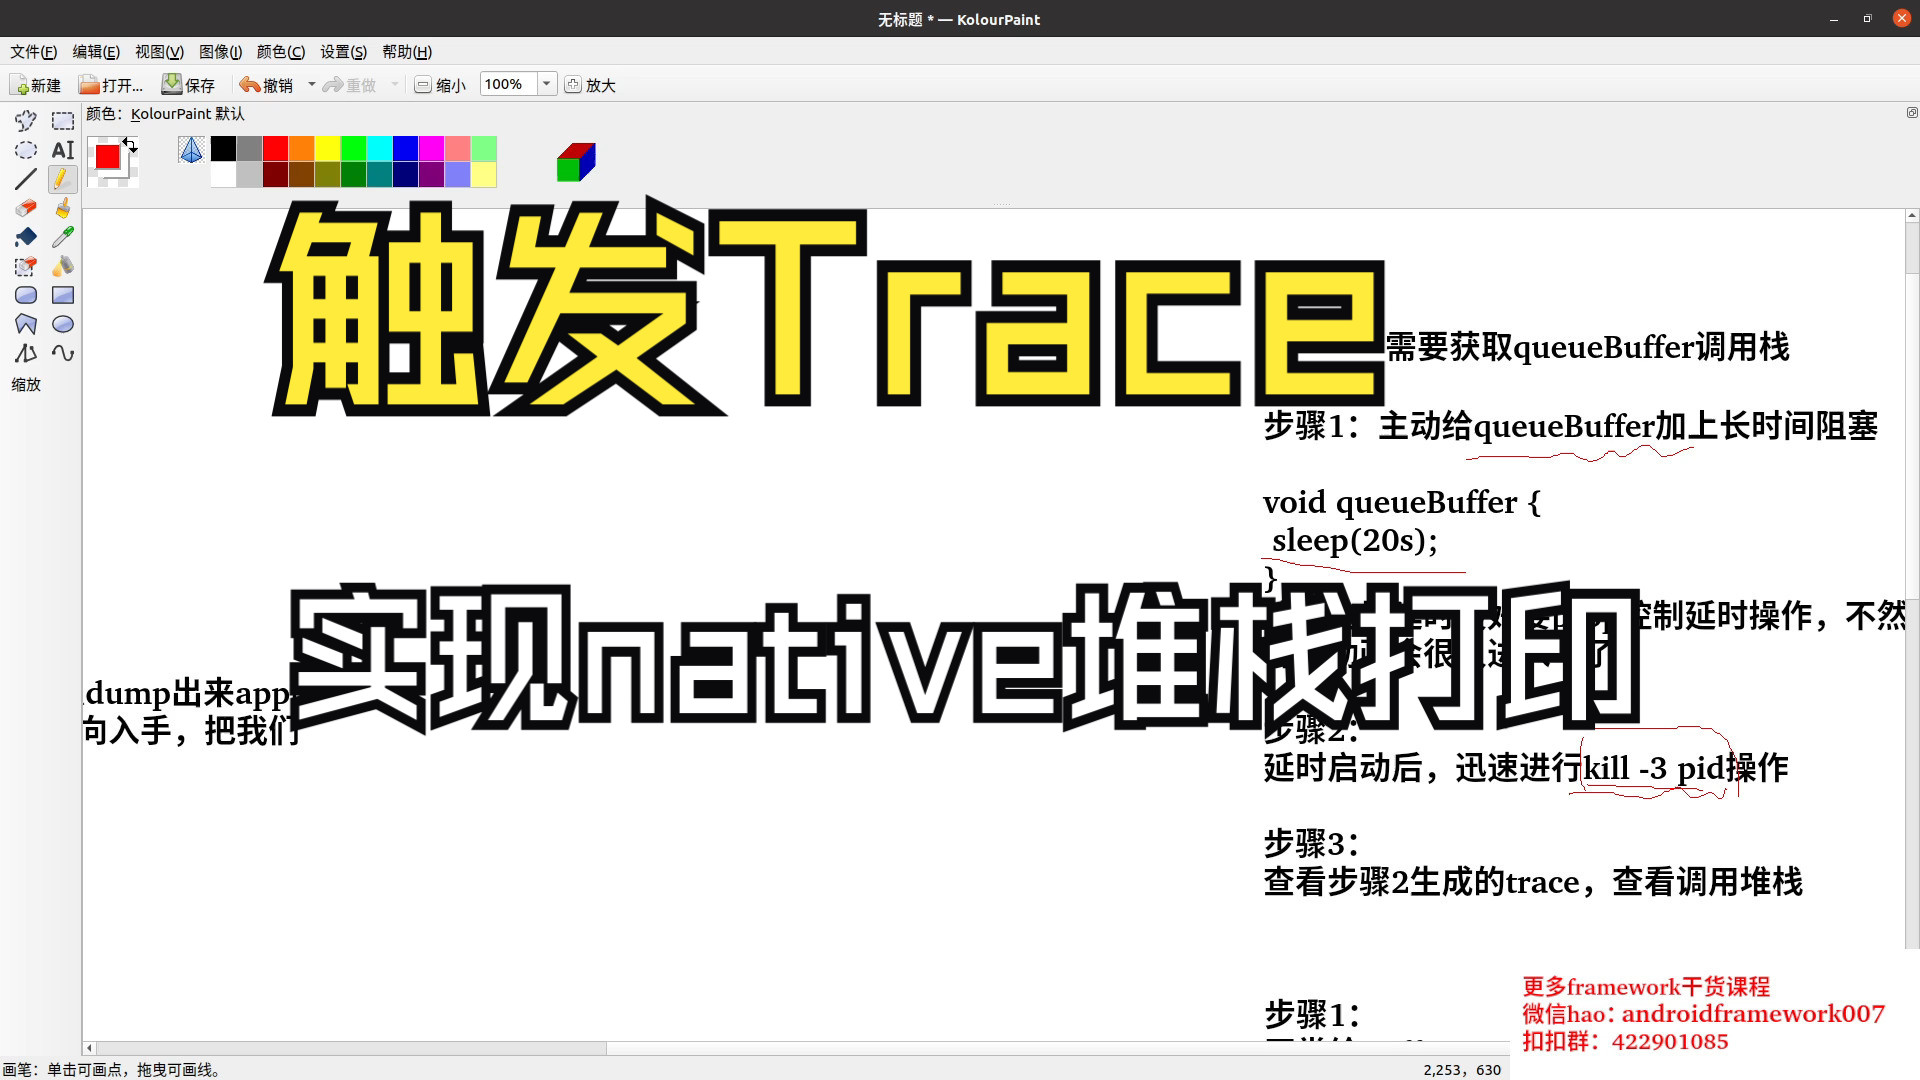This screenshot has width=1920, height=1080.
Task: Select the Curve tool
Action: click(62, 353)
